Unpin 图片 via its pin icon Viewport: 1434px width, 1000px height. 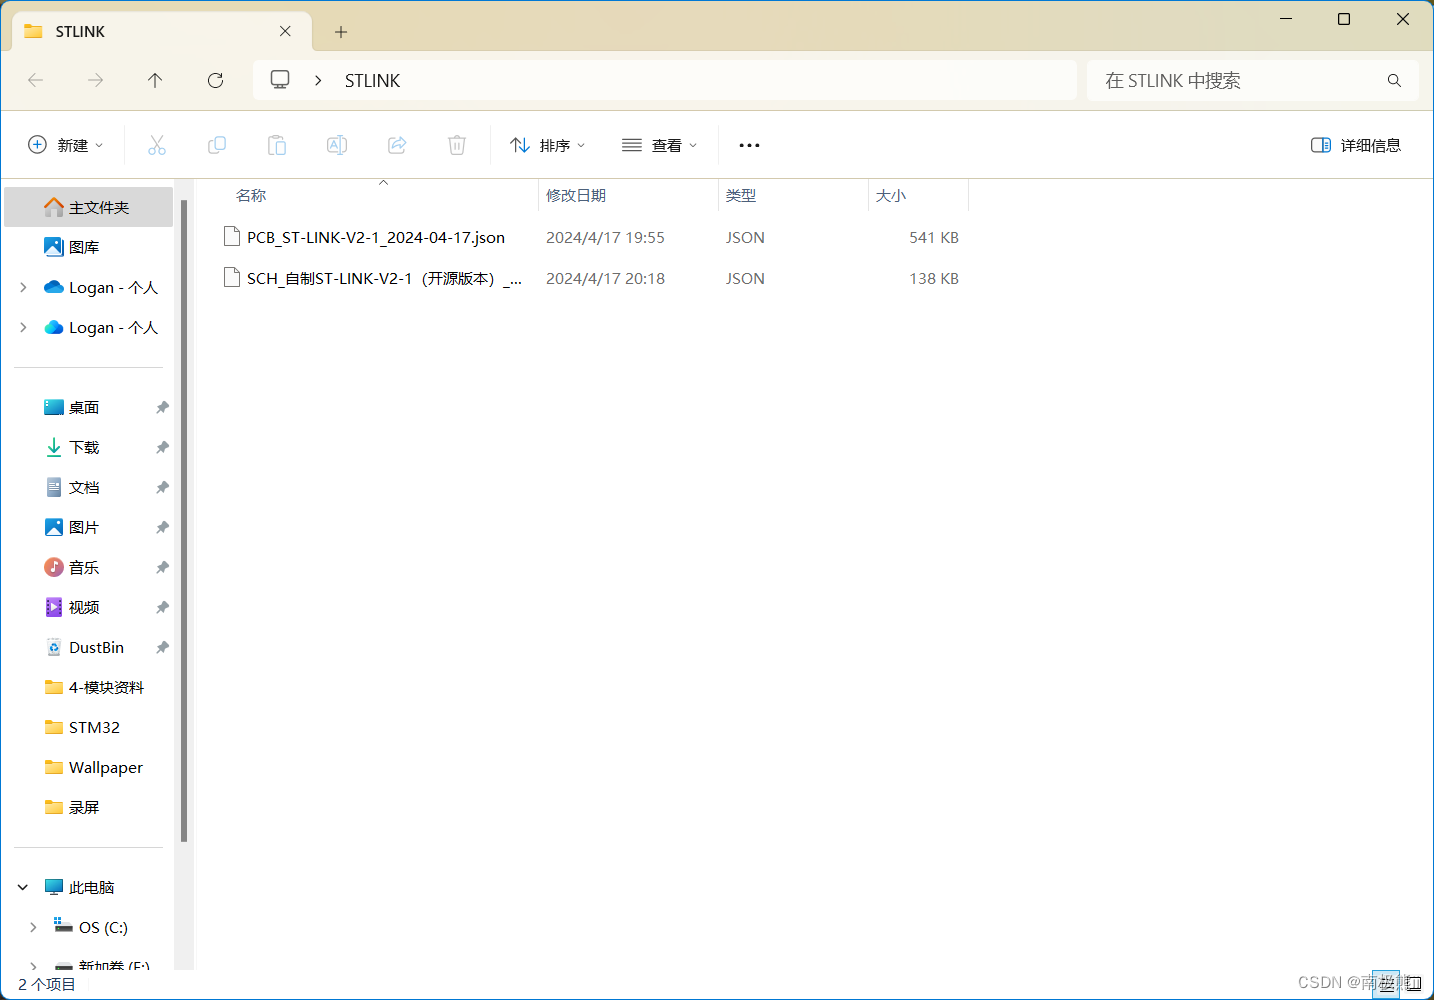pos(162,527)
